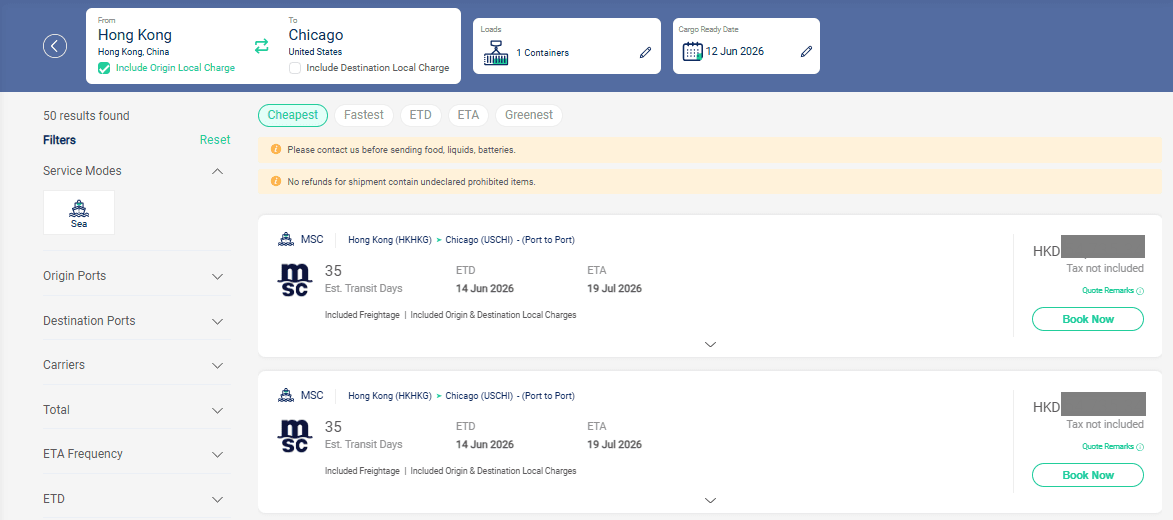
Task: Expand the Destination Ports filter
Action: [x=217, y=321]
